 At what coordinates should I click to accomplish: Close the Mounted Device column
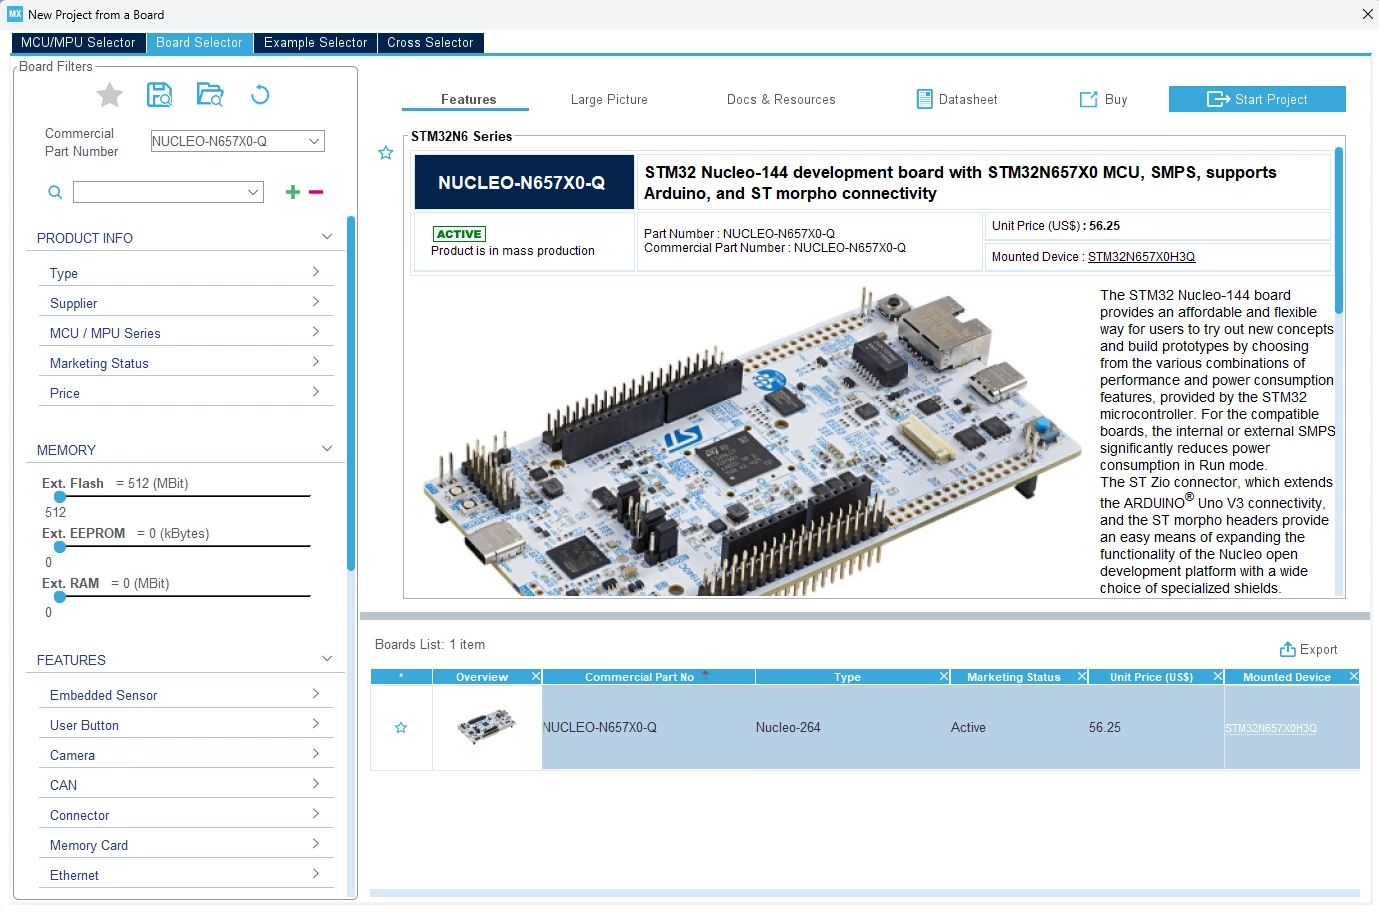click(1354, 677)
